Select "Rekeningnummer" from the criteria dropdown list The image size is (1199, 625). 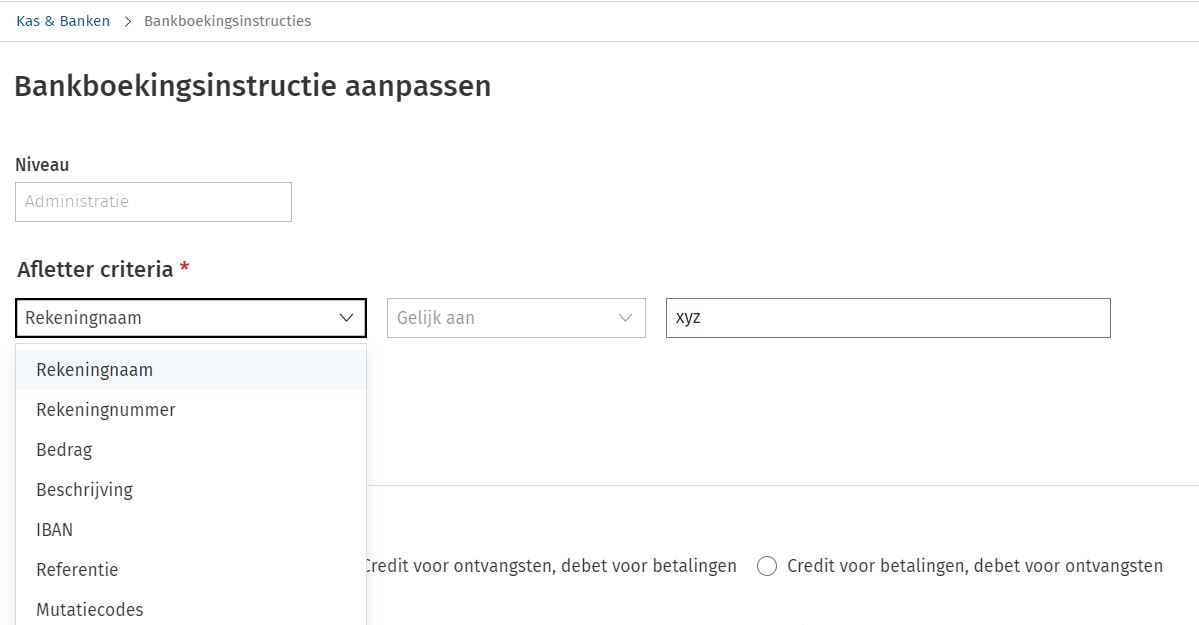tap(106, 409)
